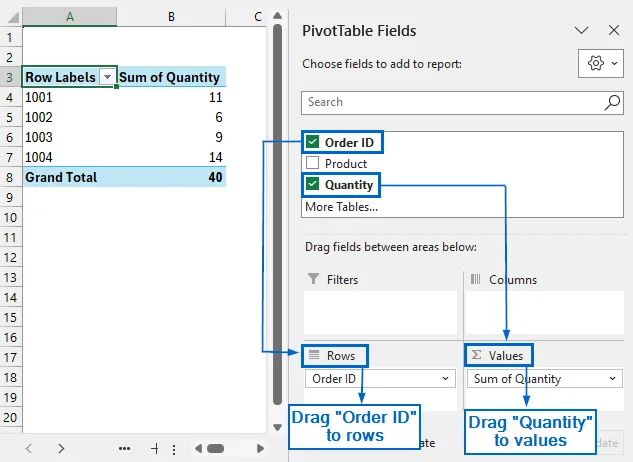Click the empty Columns drop area
This screenshot has height=462, width=633.
click(x=545, y=312)
